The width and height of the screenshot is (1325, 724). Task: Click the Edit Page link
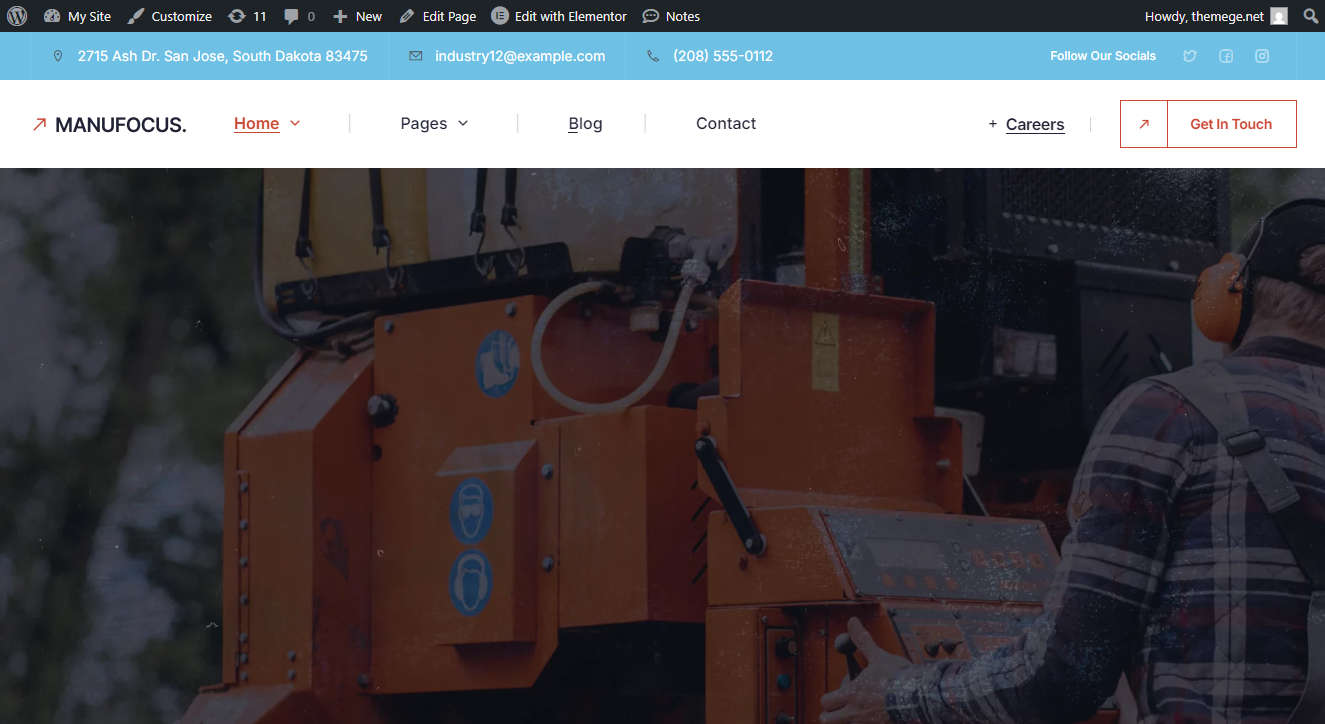(x=438, y=16)
